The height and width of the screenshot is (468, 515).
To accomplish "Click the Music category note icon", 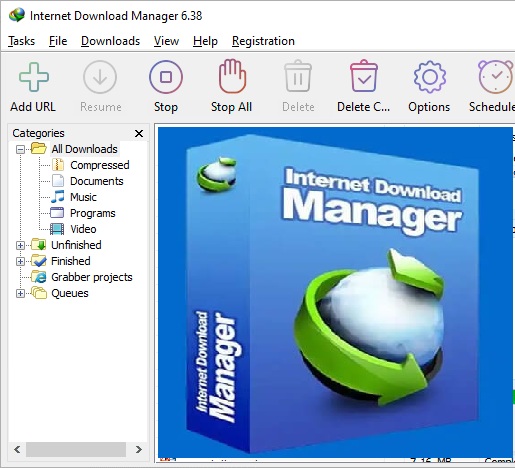I will point(58,197).
